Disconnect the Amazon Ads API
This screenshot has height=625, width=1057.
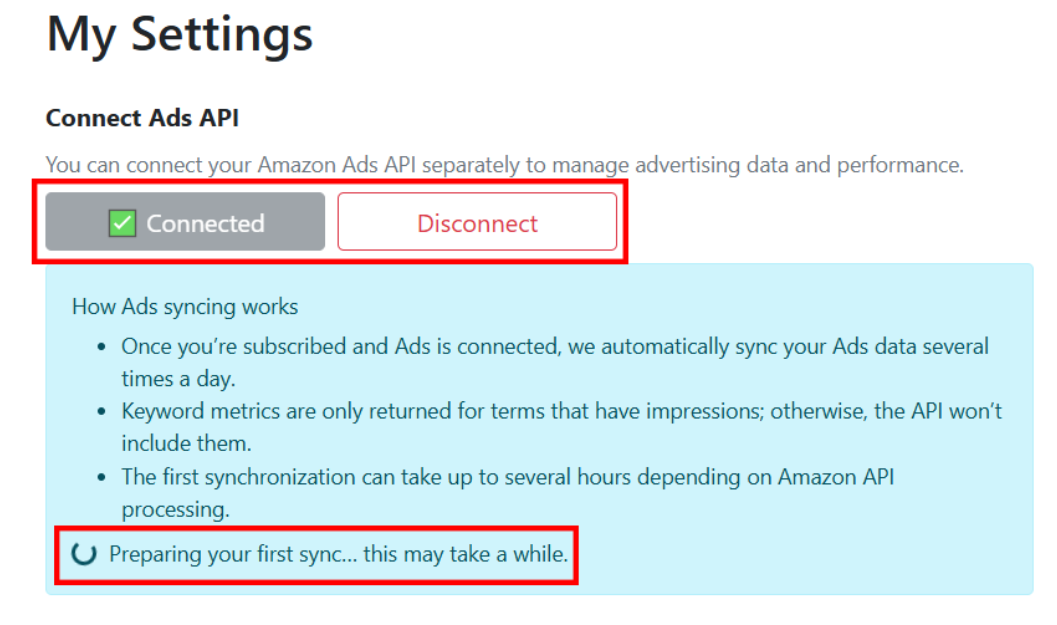point(477,223)
